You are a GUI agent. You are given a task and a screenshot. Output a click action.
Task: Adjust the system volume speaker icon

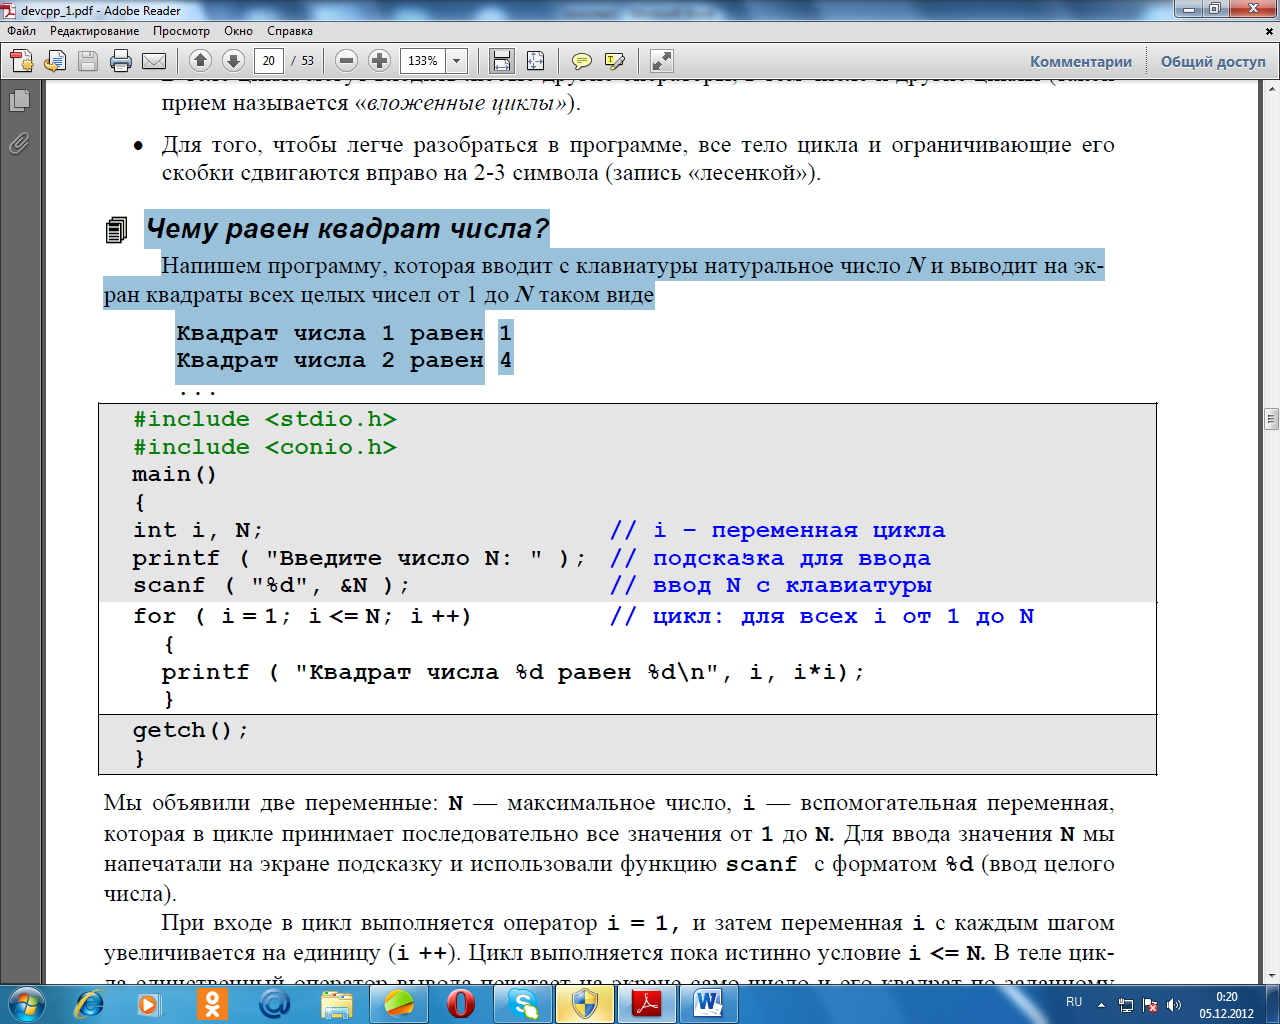pyautogui.click(x=1174, y=1005)
